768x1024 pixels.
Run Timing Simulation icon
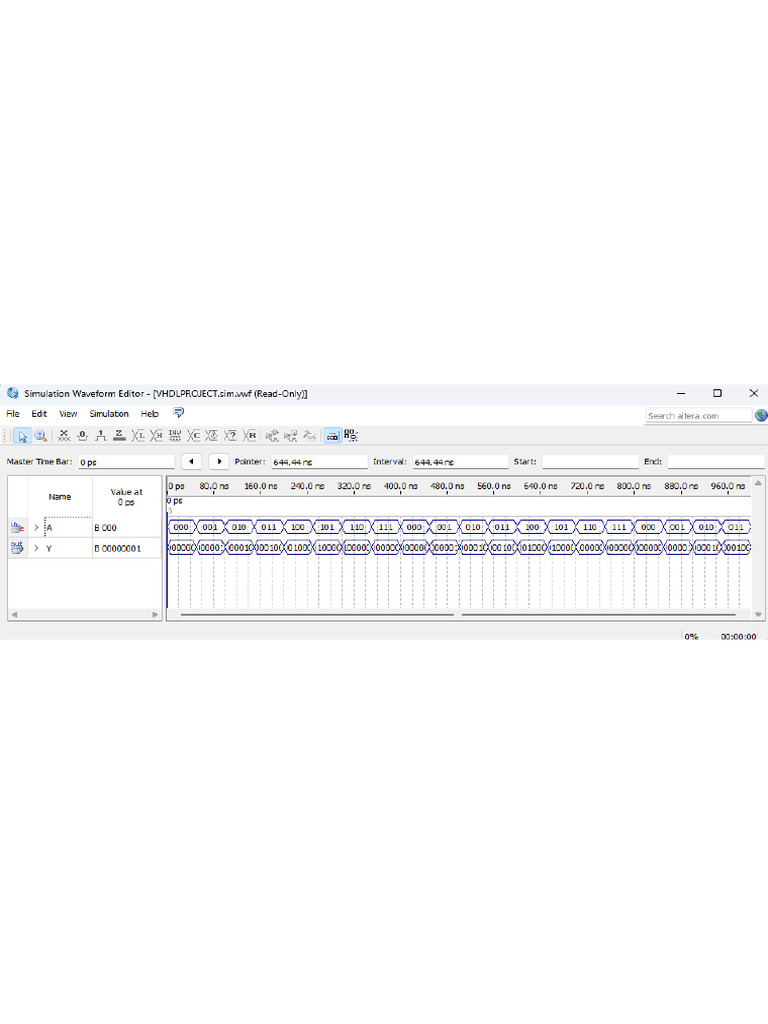[x=291, y=436]
